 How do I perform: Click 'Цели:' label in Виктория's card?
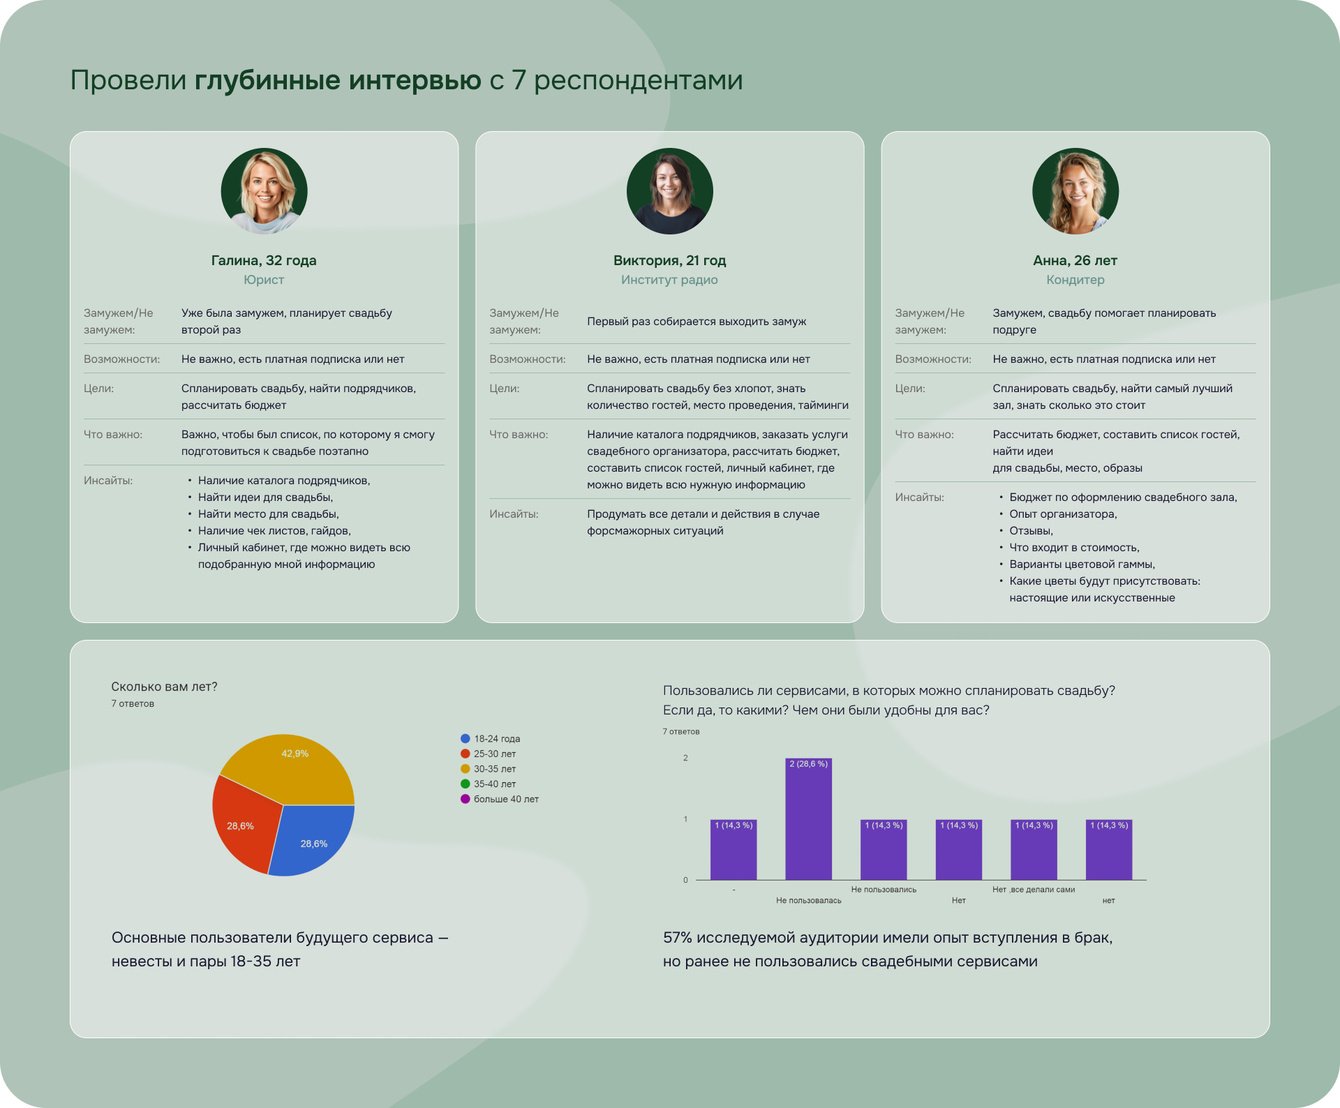[x=504, y=388]
